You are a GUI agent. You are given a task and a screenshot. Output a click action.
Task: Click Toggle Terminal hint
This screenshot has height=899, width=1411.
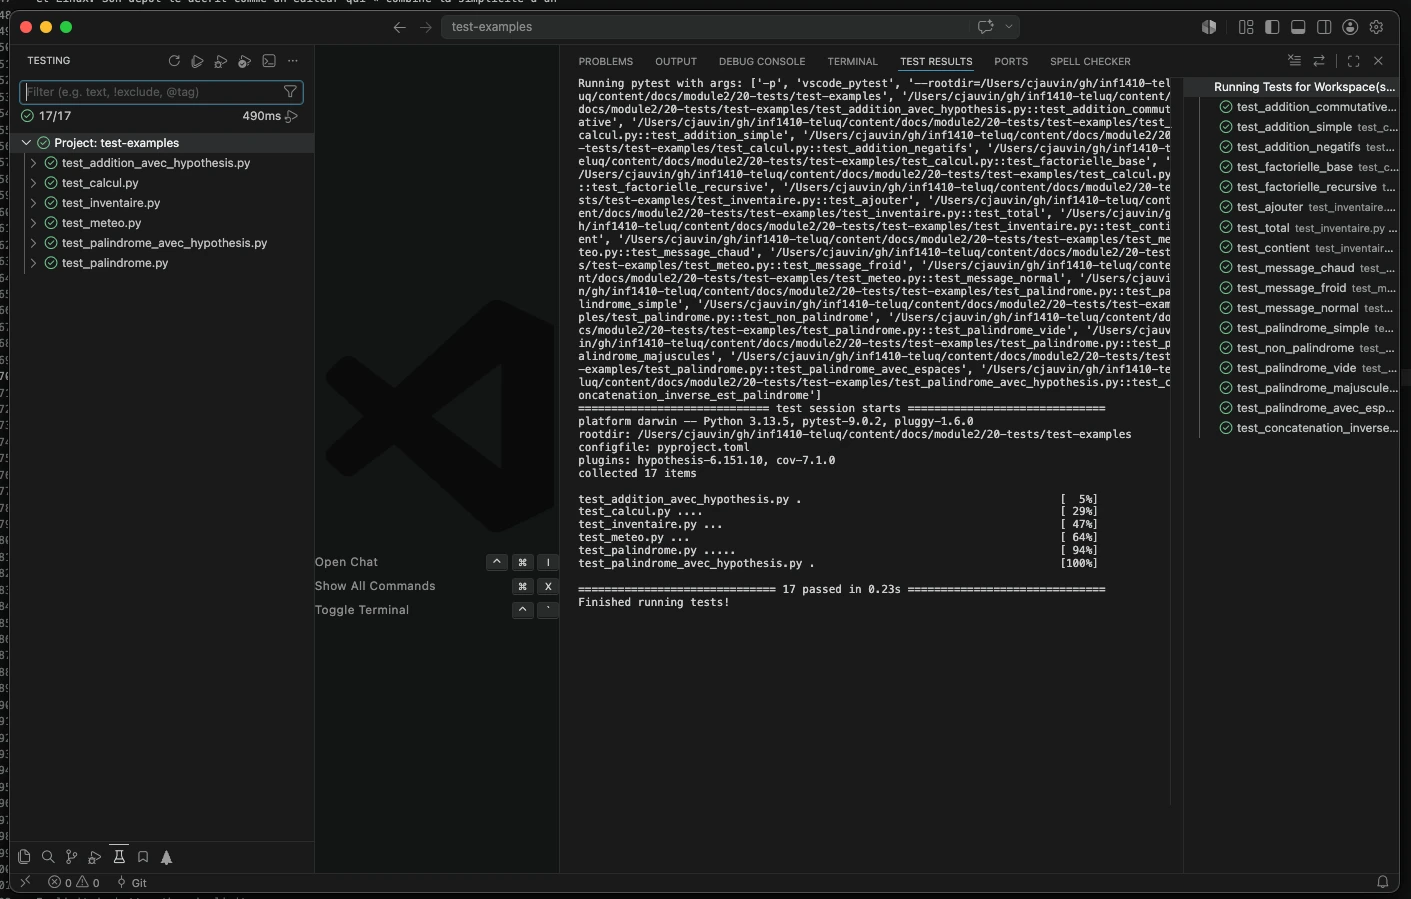pyautogui.click(x=362, y=610)
